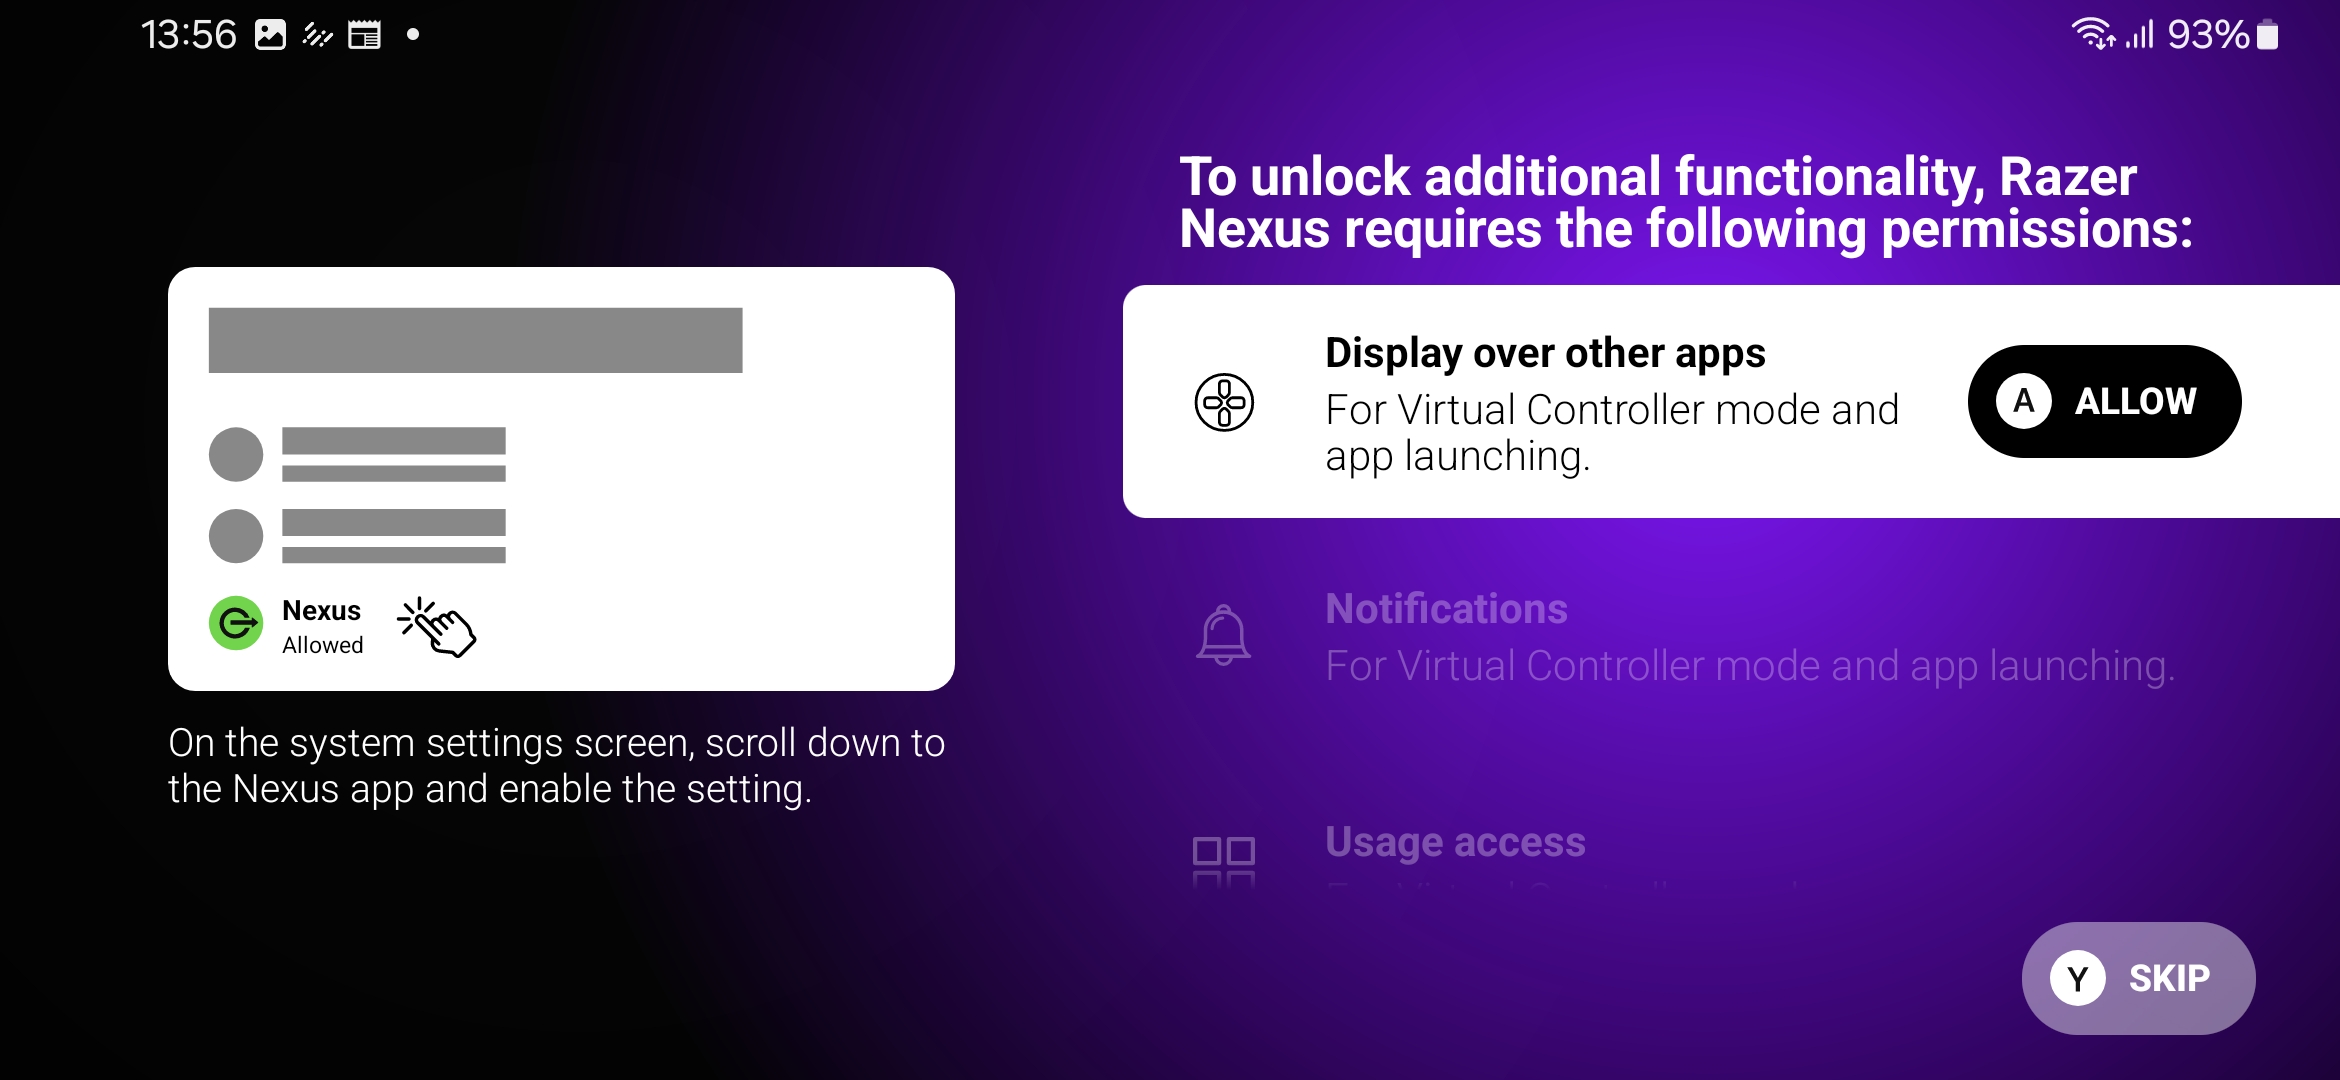
Task: Tap the battery 93% indicator
Action: (2223, 35)
